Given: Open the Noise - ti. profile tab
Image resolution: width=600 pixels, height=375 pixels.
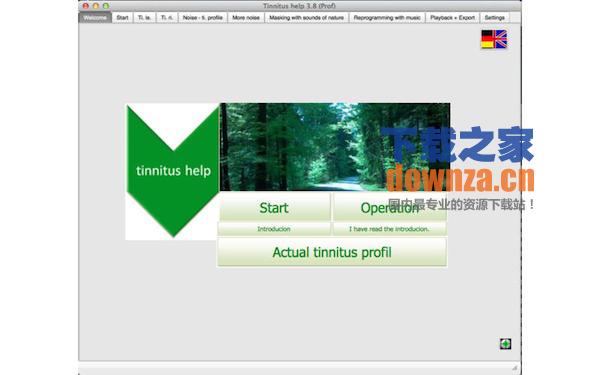Looking at the screenshot, I should pos(203,18).
